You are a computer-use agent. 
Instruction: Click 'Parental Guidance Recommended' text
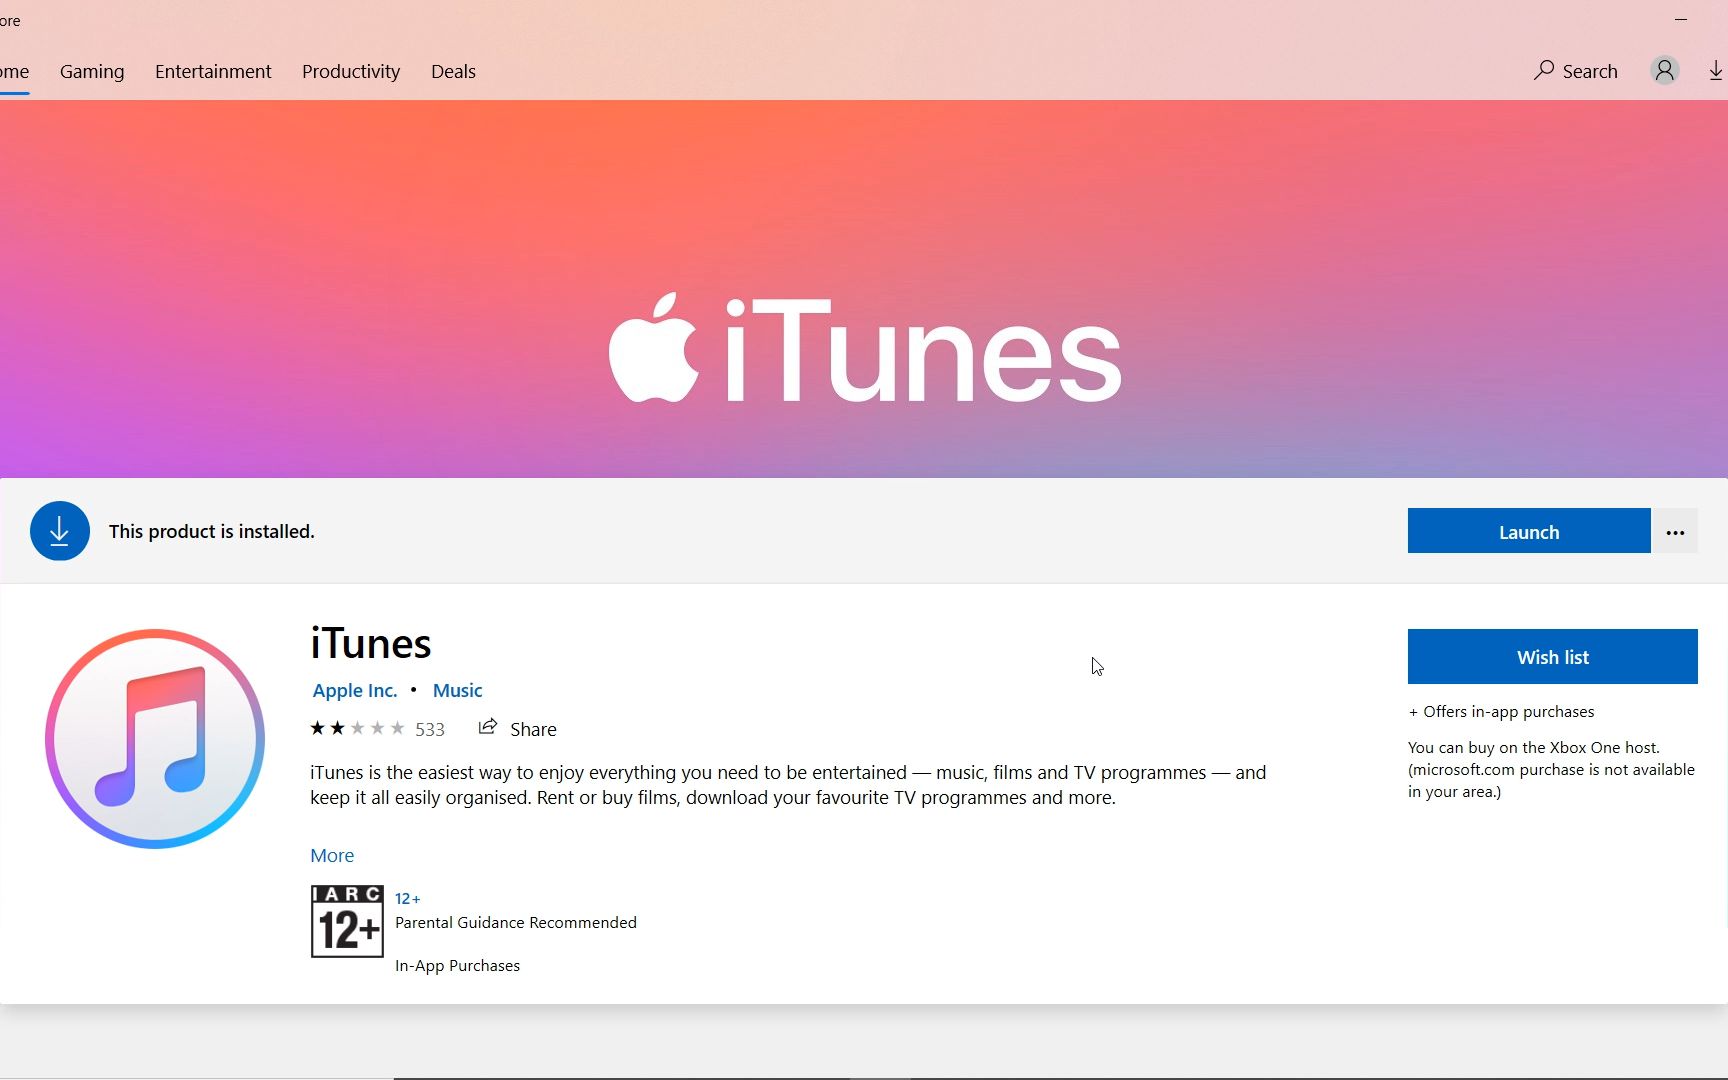click(516, 922)
